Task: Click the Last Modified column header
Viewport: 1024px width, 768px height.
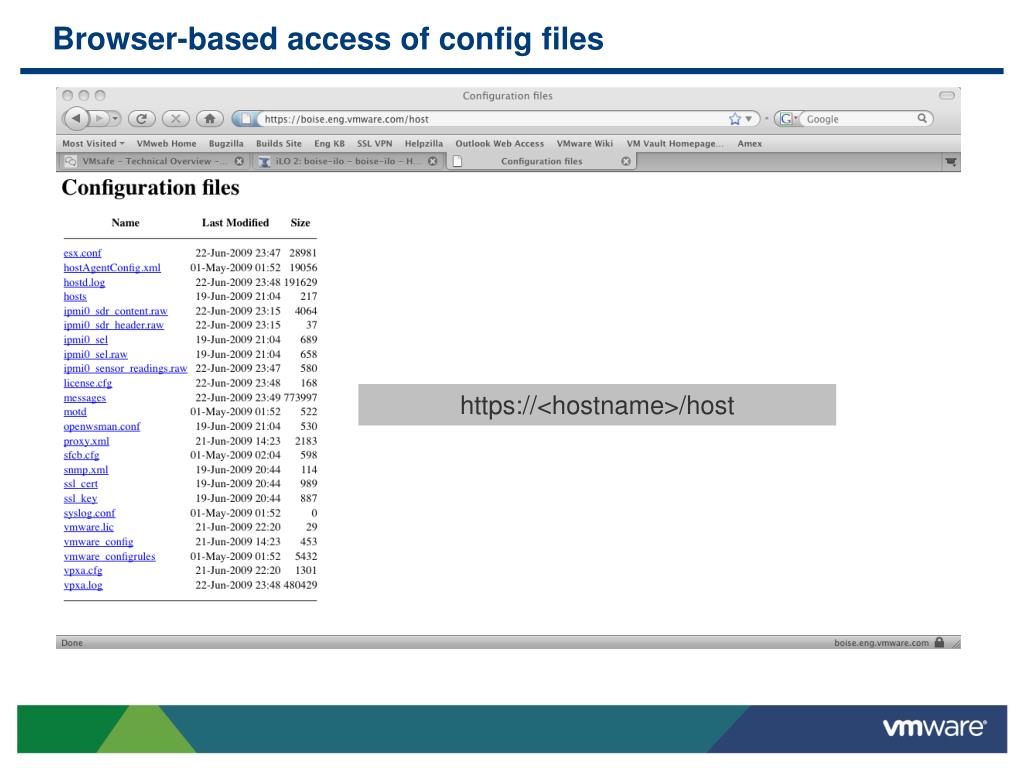Action: click(235, 223)
